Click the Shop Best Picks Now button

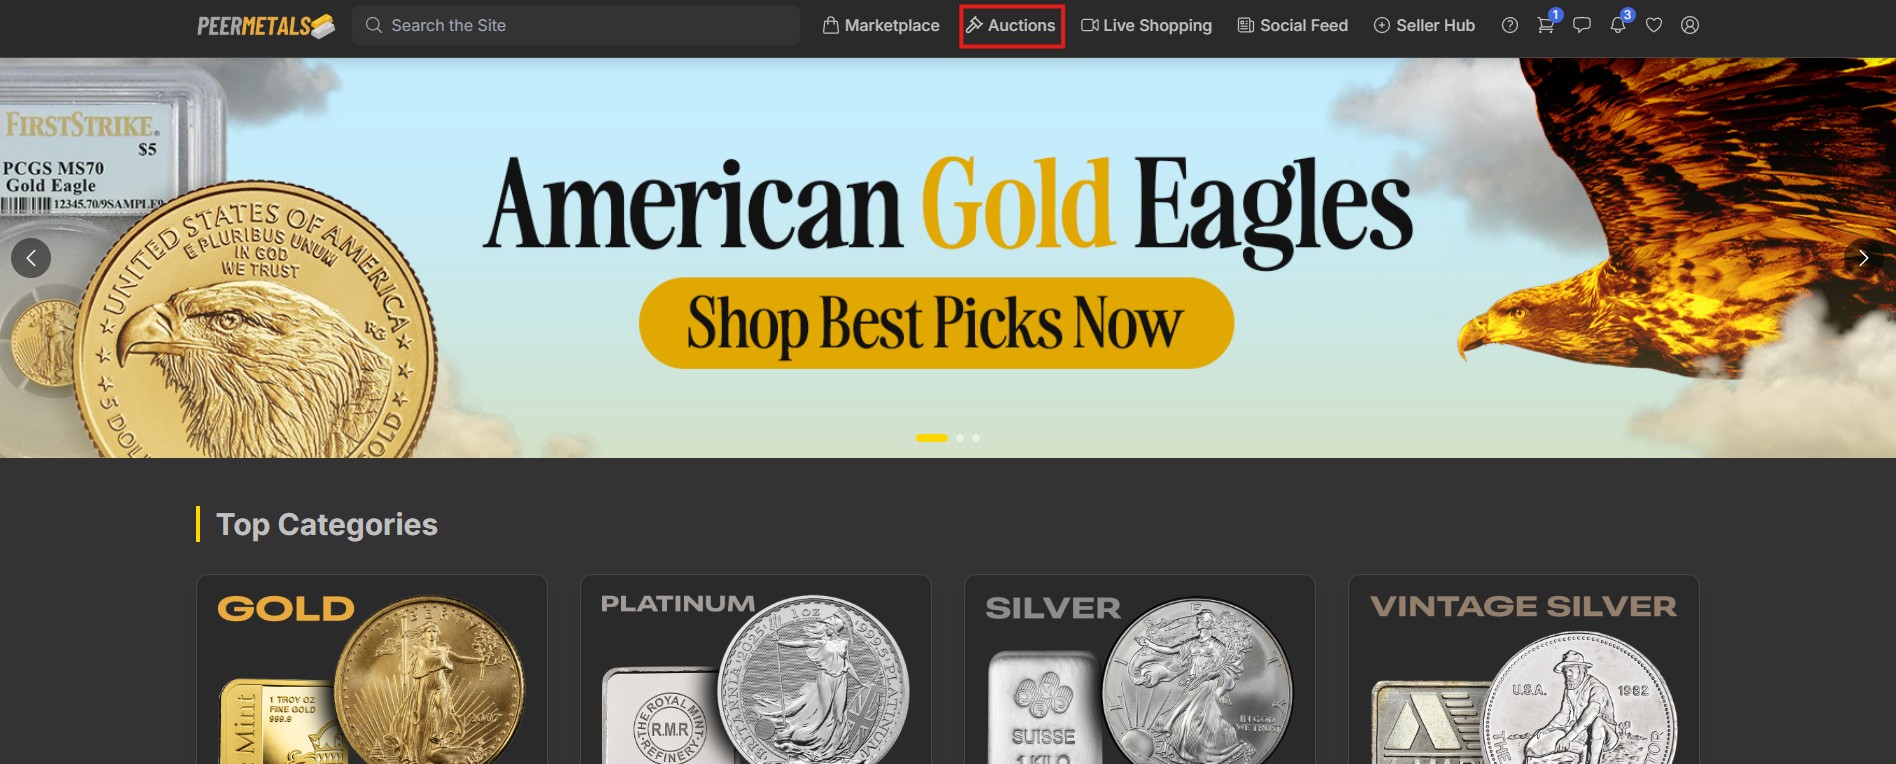[936, 323]
